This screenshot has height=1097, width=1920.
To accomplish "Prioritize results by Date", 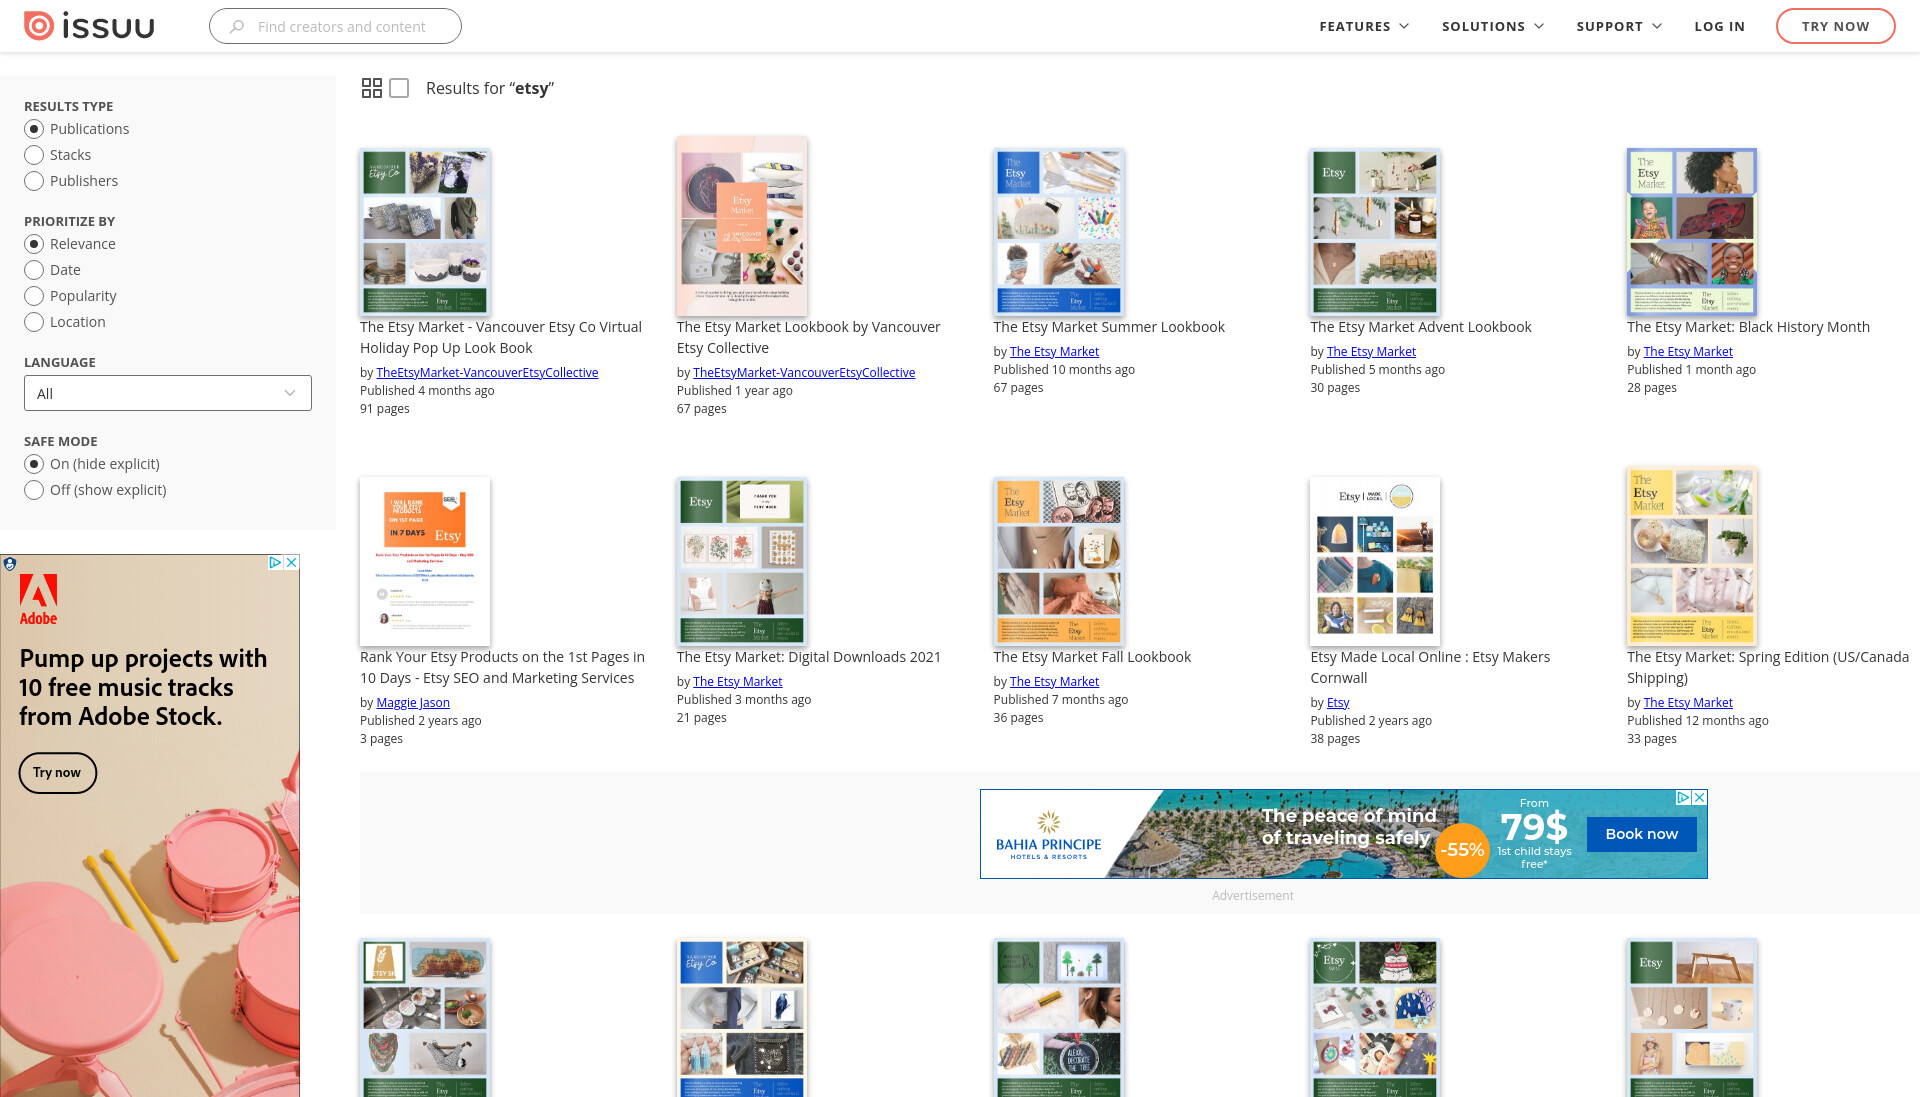I will pos(34,270).
